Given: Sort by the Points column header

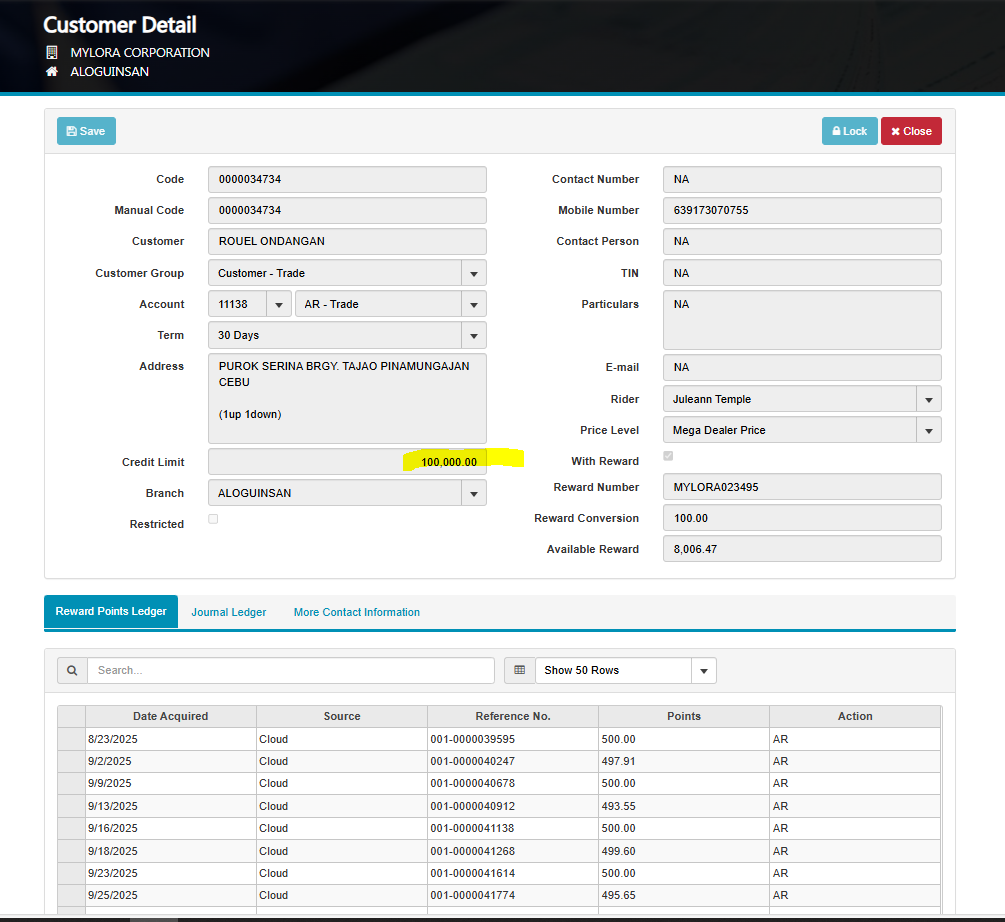Looking at the screenshot, I should coord(683,716).
